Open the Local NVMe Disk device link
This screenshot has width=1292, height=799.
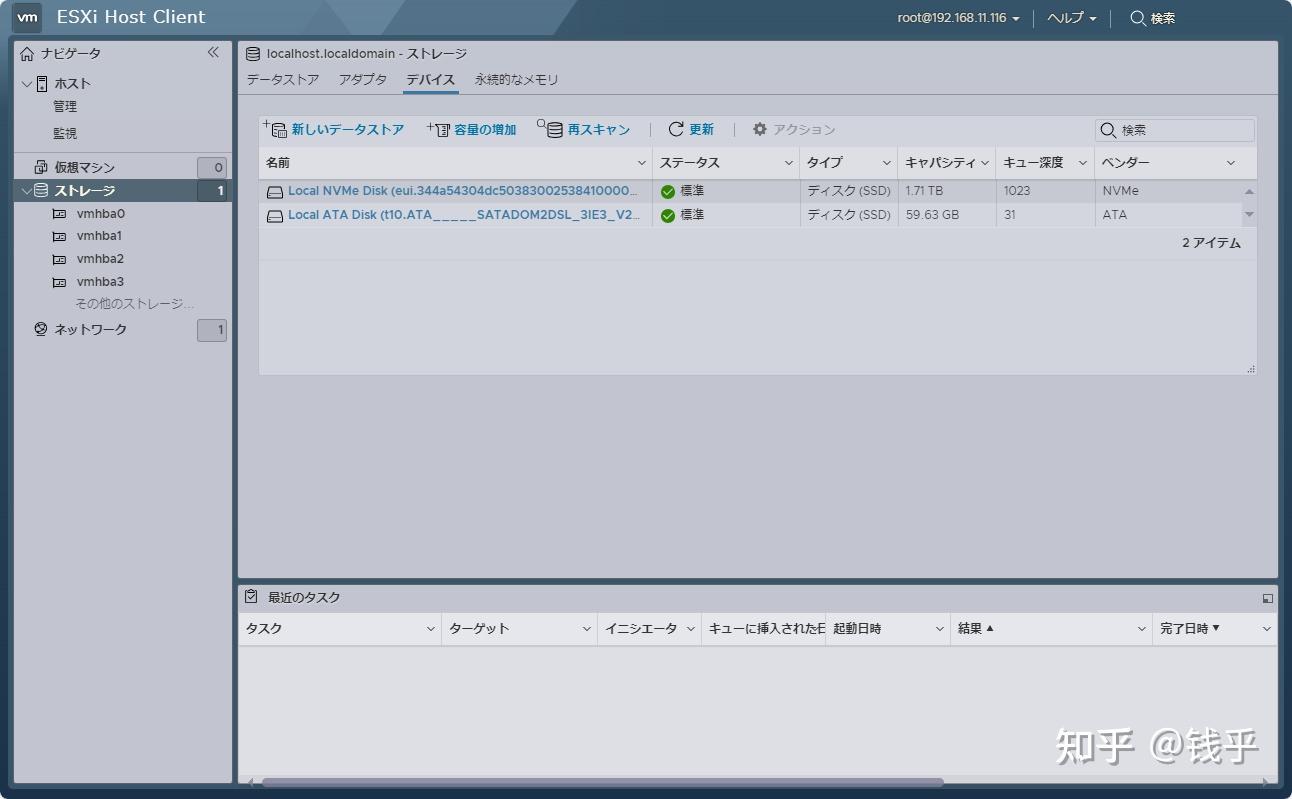tap(462, 191)
